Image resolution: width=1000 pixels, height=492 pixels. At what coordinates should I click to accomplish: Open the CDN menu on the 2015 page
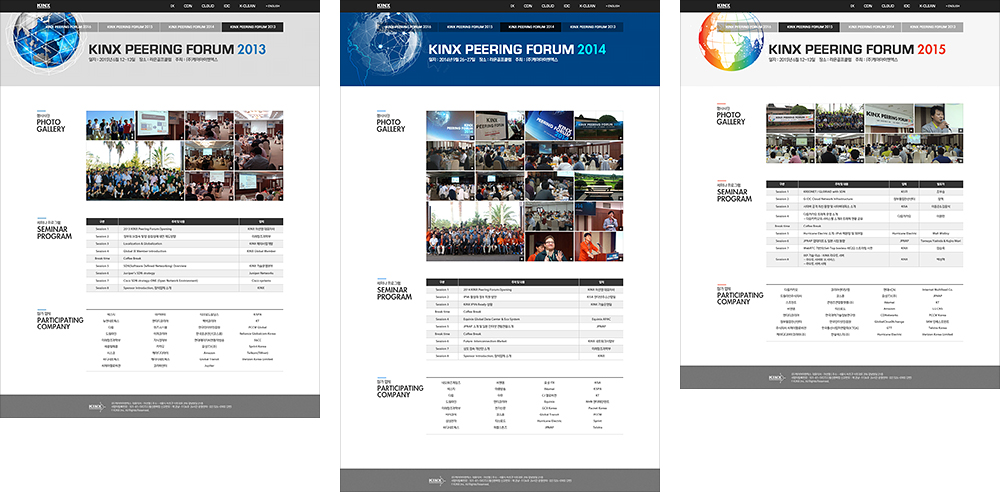pyautogui.click(x=868, y=6)
